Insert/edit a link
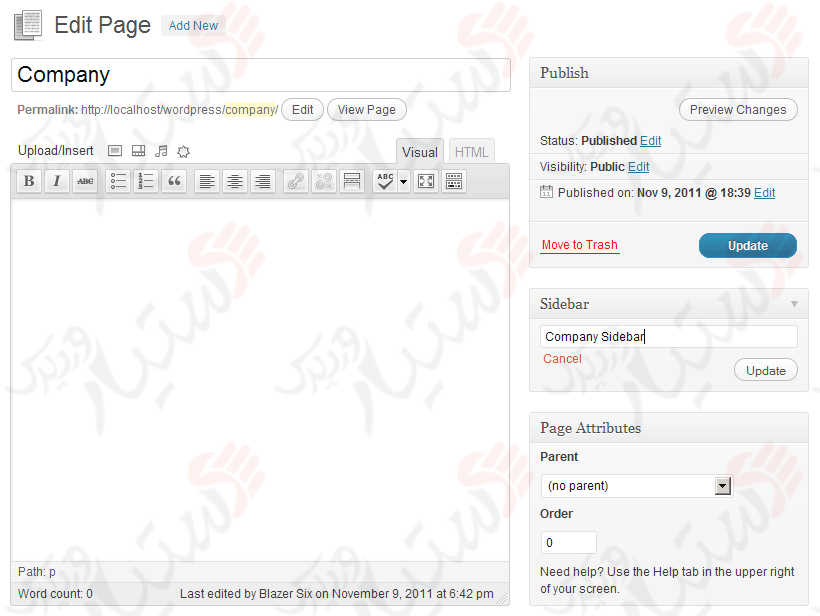 [x=296, y=181]
